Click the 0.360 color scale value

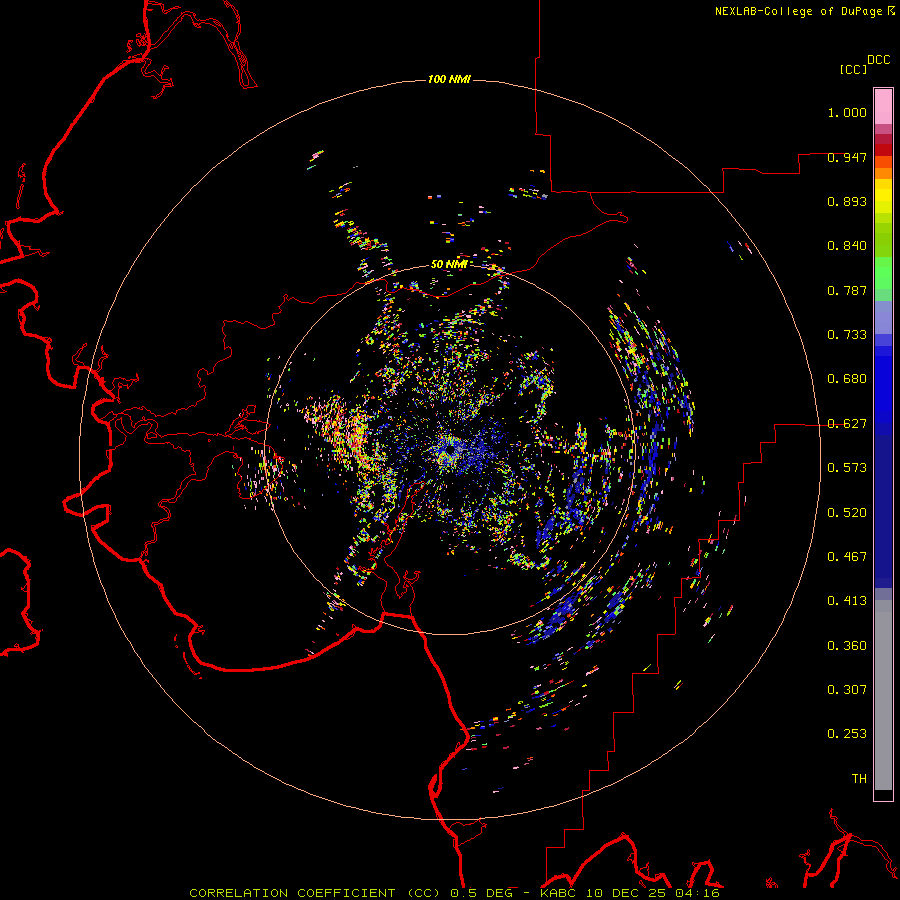(x=847, y=646)
